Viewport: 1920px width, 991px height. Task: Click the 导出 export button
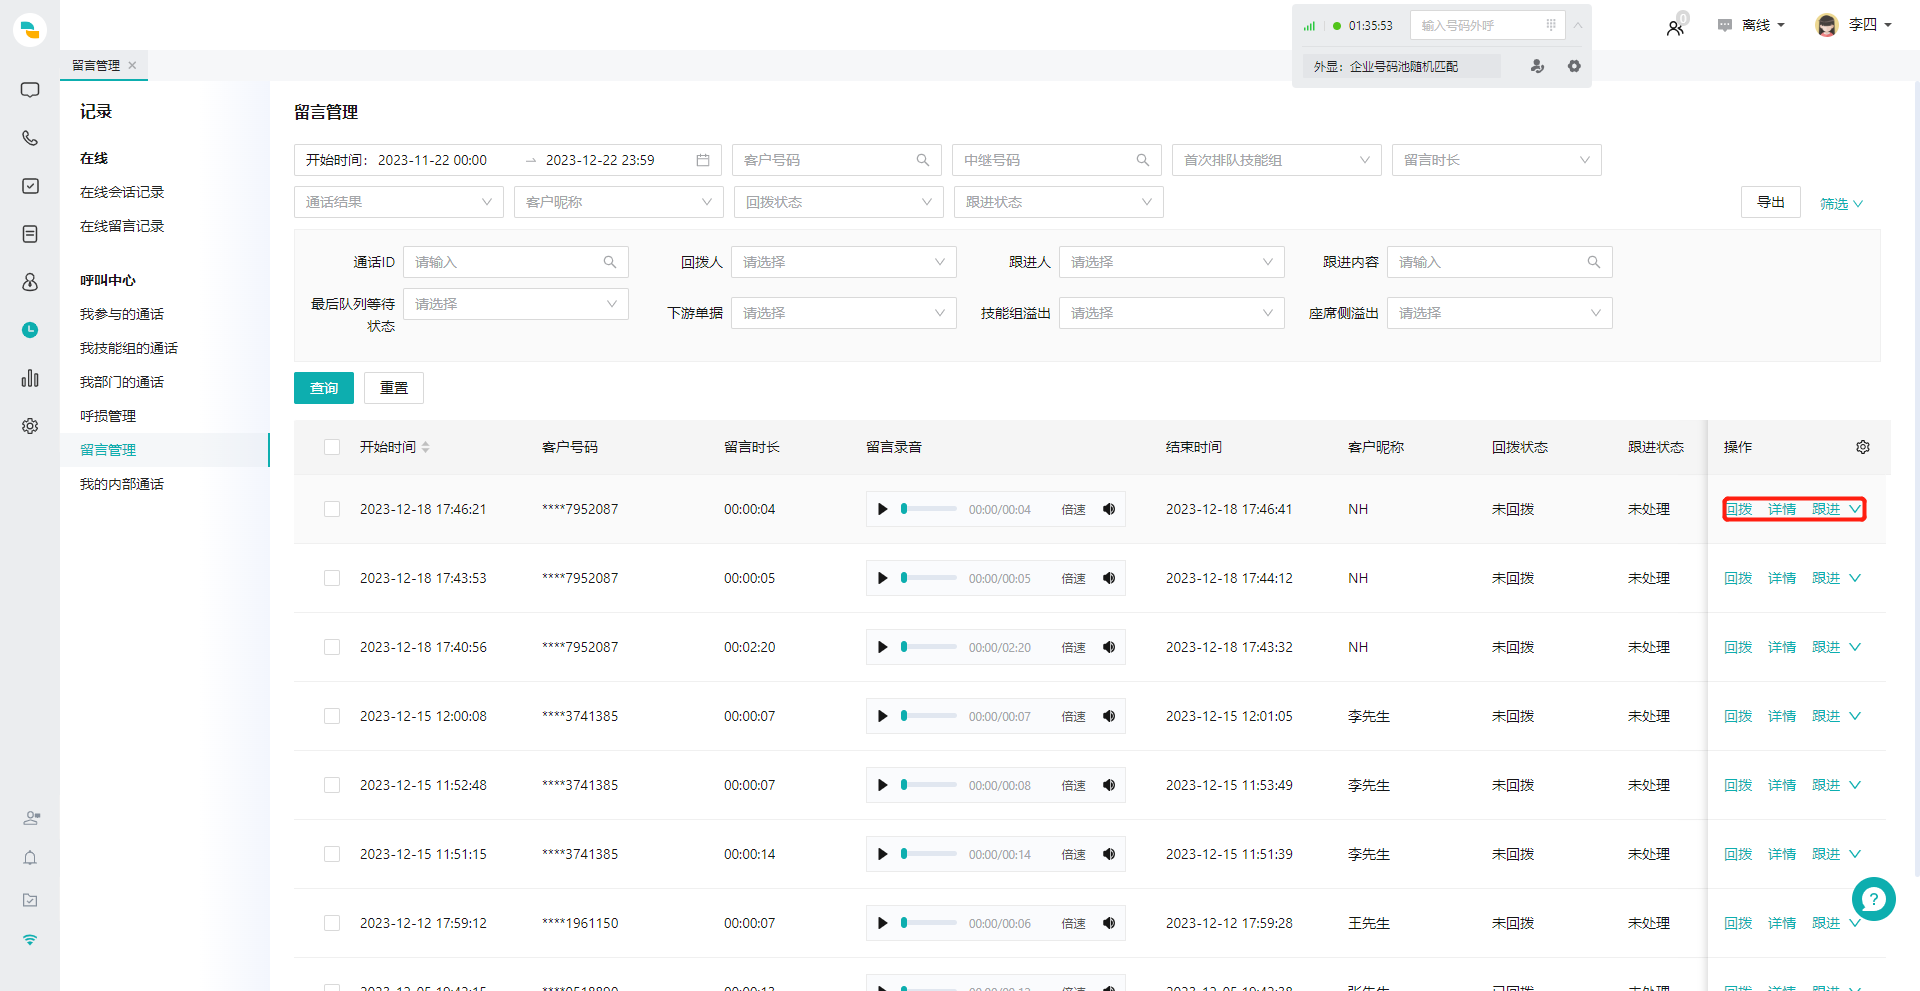tap(1771, 202)
